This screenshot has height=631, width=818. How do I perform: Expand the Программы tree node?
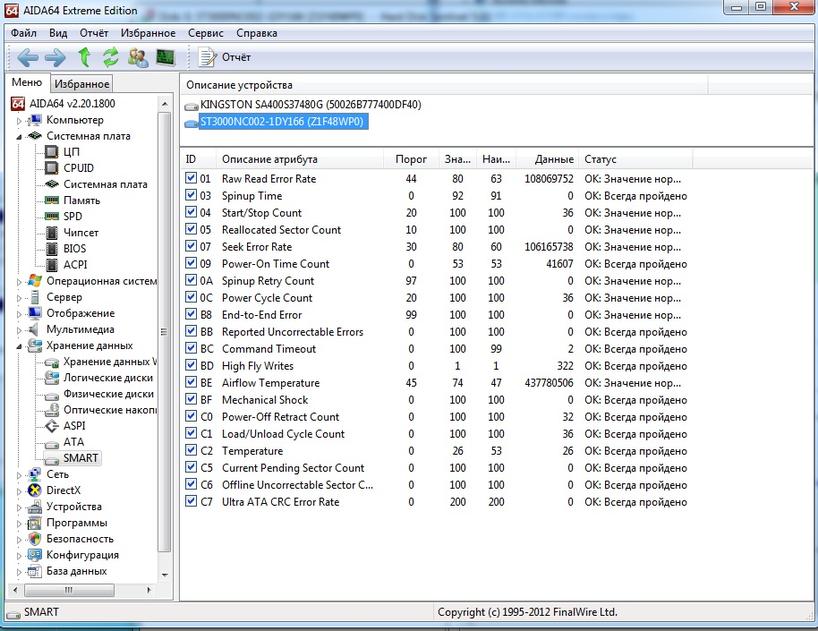pyautogui.click(x=19, y=524)
